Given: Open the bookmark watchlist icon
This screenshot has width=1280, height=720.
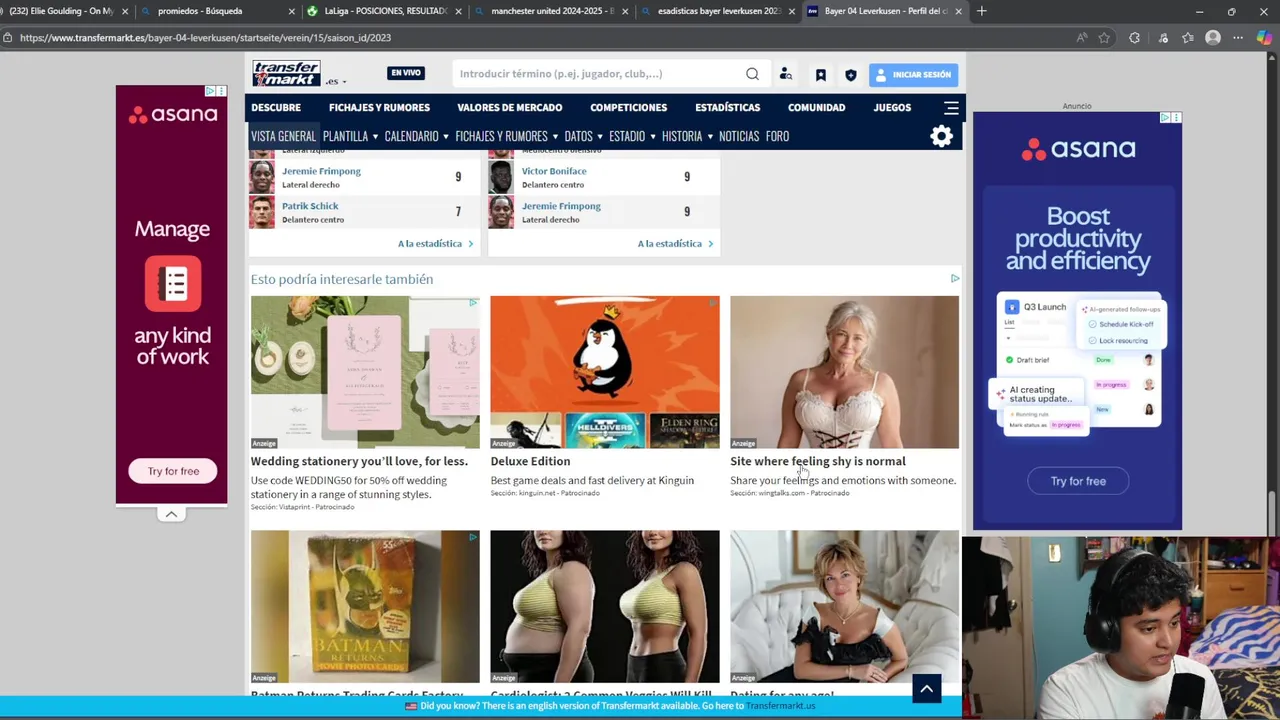Looking at the screenshot, I should [x=820, y=74].
